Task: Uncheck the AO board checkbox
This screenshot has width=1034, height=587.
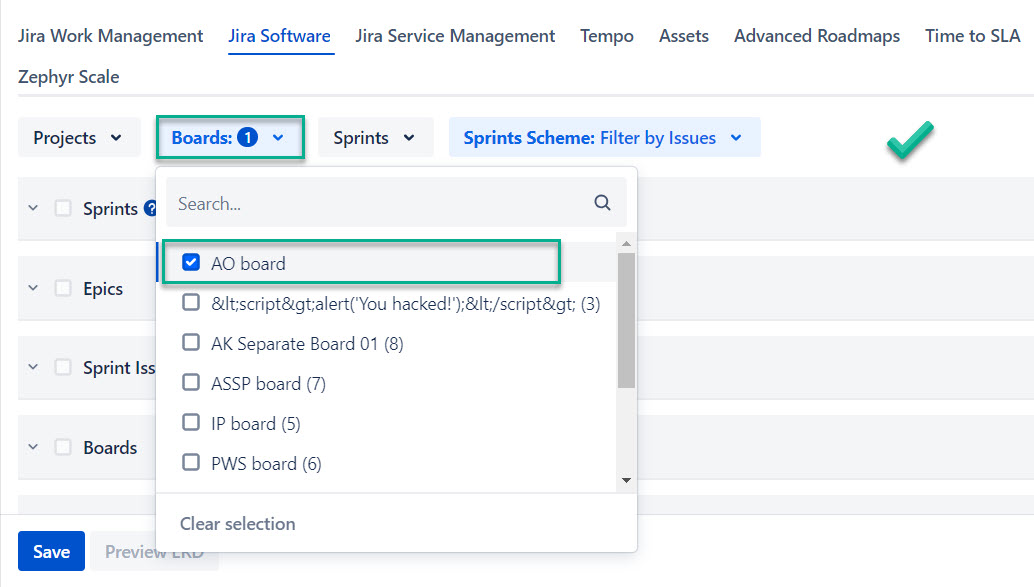Action: click(x=192, y=263)
